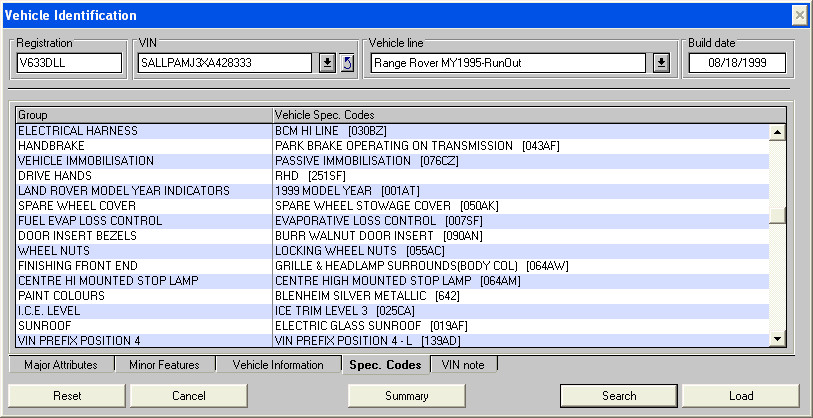This screenshot has height=418, width=813.
Task: Click the list scrollbar up arrow
Action: (777, 132)
